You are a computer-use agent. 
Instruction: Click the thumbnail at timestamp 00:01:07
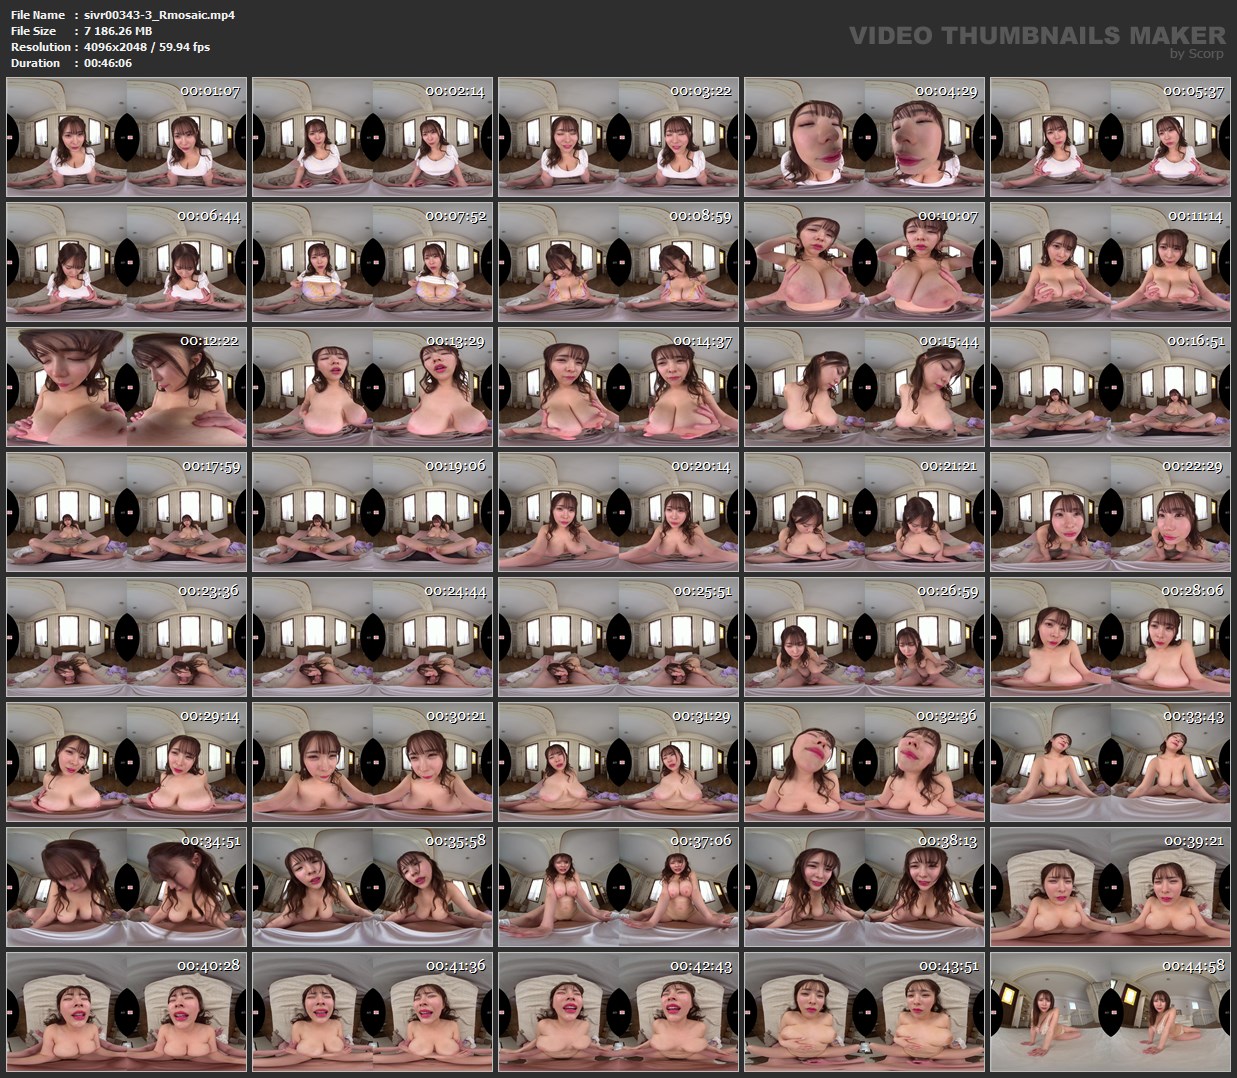pyautogui.click(x=126, y=137)
